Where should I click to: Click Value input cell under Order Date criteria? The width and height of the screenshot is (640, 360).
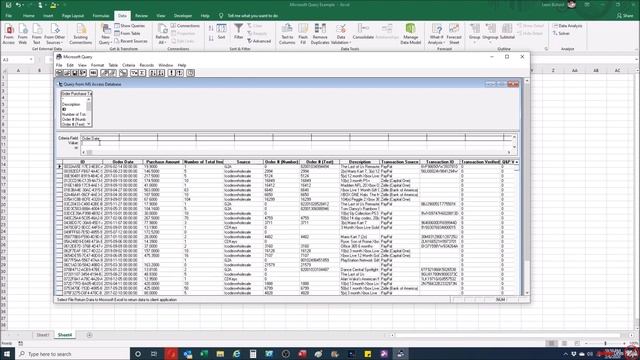tap(100, 143)
